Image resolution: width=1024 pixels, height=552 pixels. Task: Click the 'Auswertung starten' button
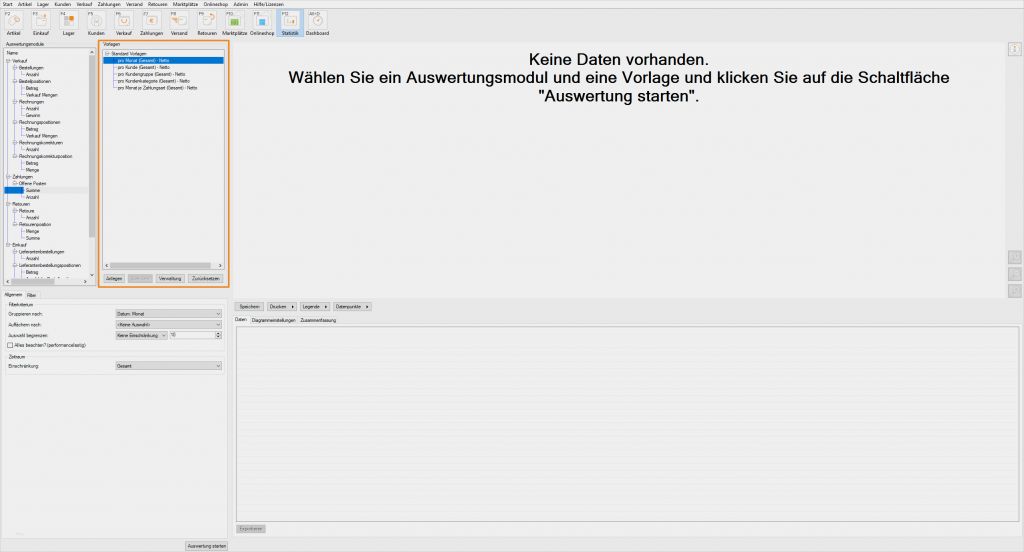207,545
